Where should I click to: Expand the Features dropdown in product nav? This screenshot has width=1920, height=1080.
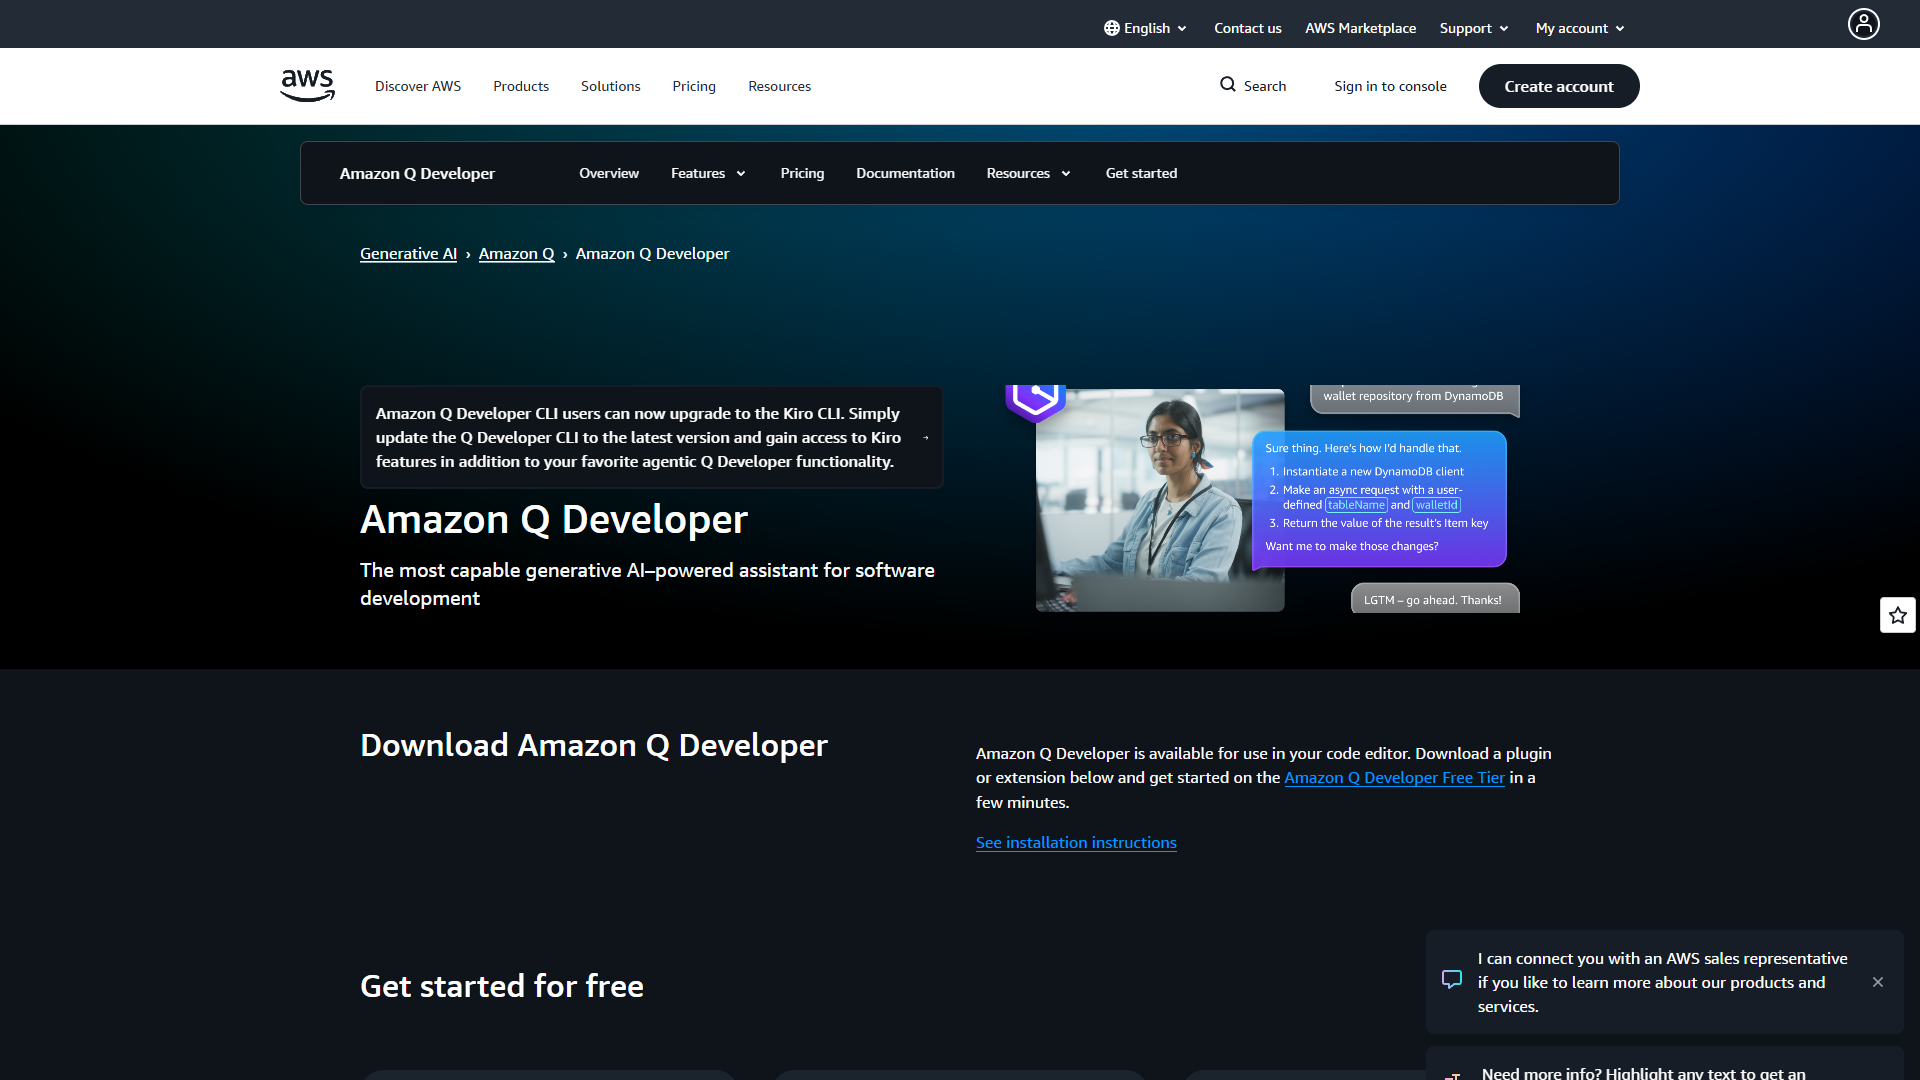(707, 173)
